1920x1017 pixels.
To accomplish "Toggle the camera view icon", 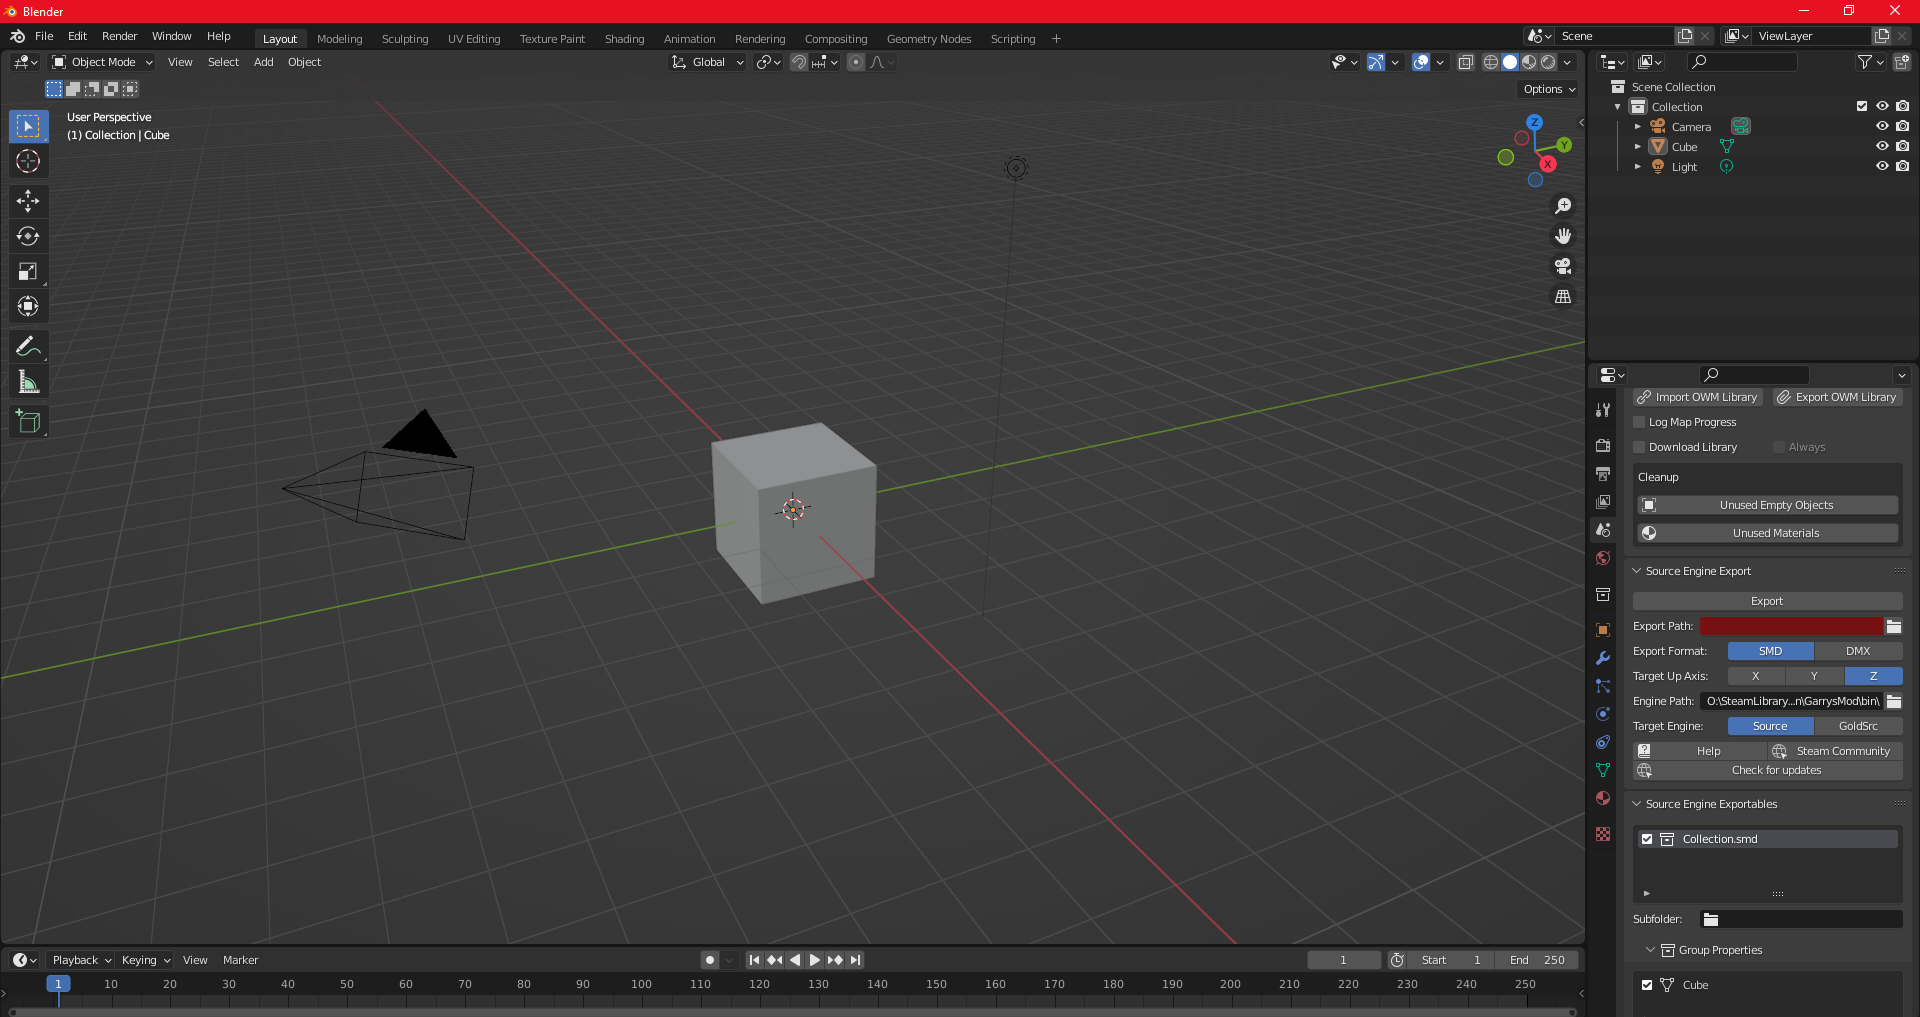I will click(1563, 266).
